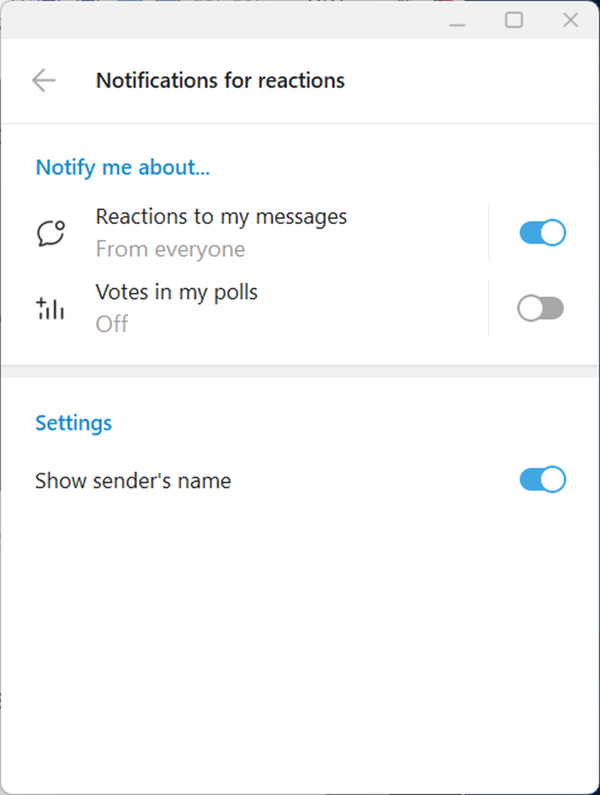Image resolution: width=600 pixels, height=795 pixels.
Task: Click the "Off" status under polls
Action: coord(112,324)
